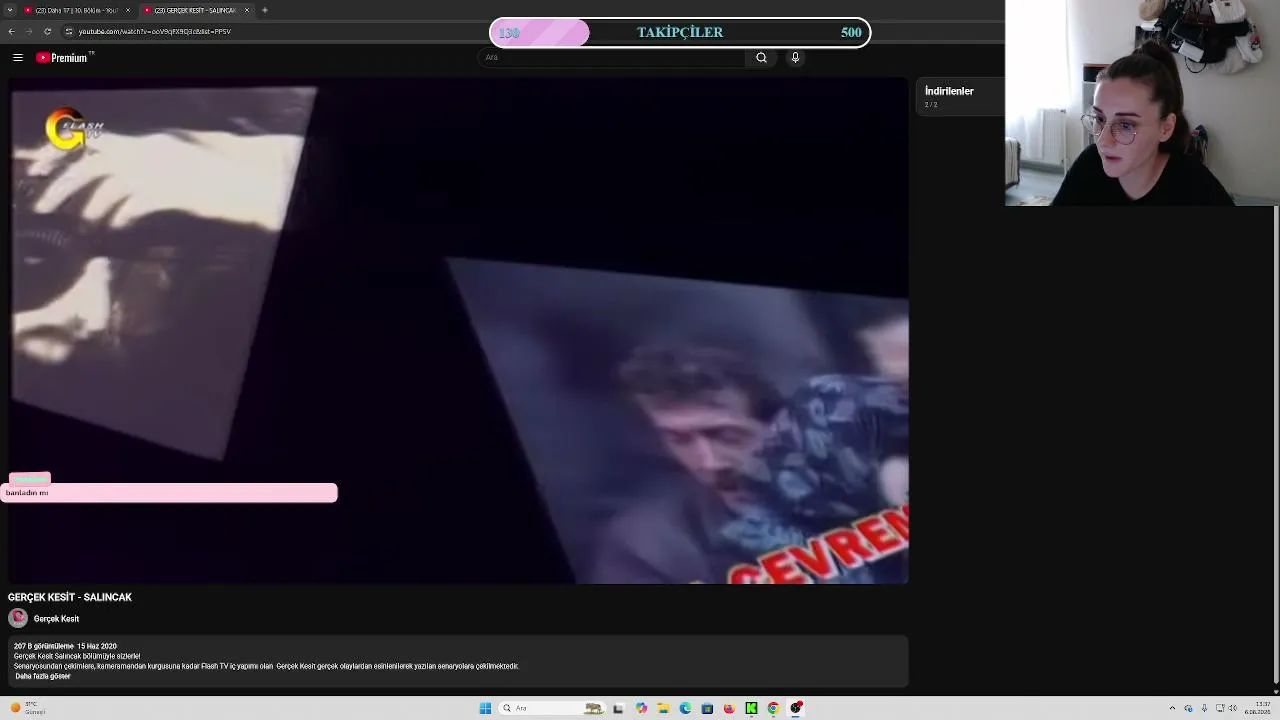Click the Flash TV logo on the video
Screen dimensions: 1280x720
(73, 129)
